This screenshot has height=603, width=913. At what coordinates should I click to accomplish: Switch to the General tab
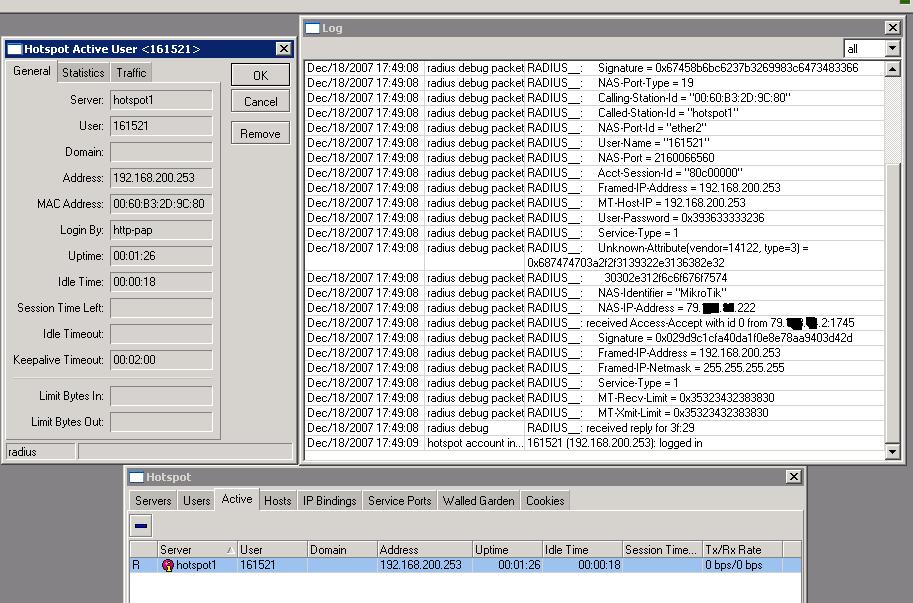click(x=31, y=71)
